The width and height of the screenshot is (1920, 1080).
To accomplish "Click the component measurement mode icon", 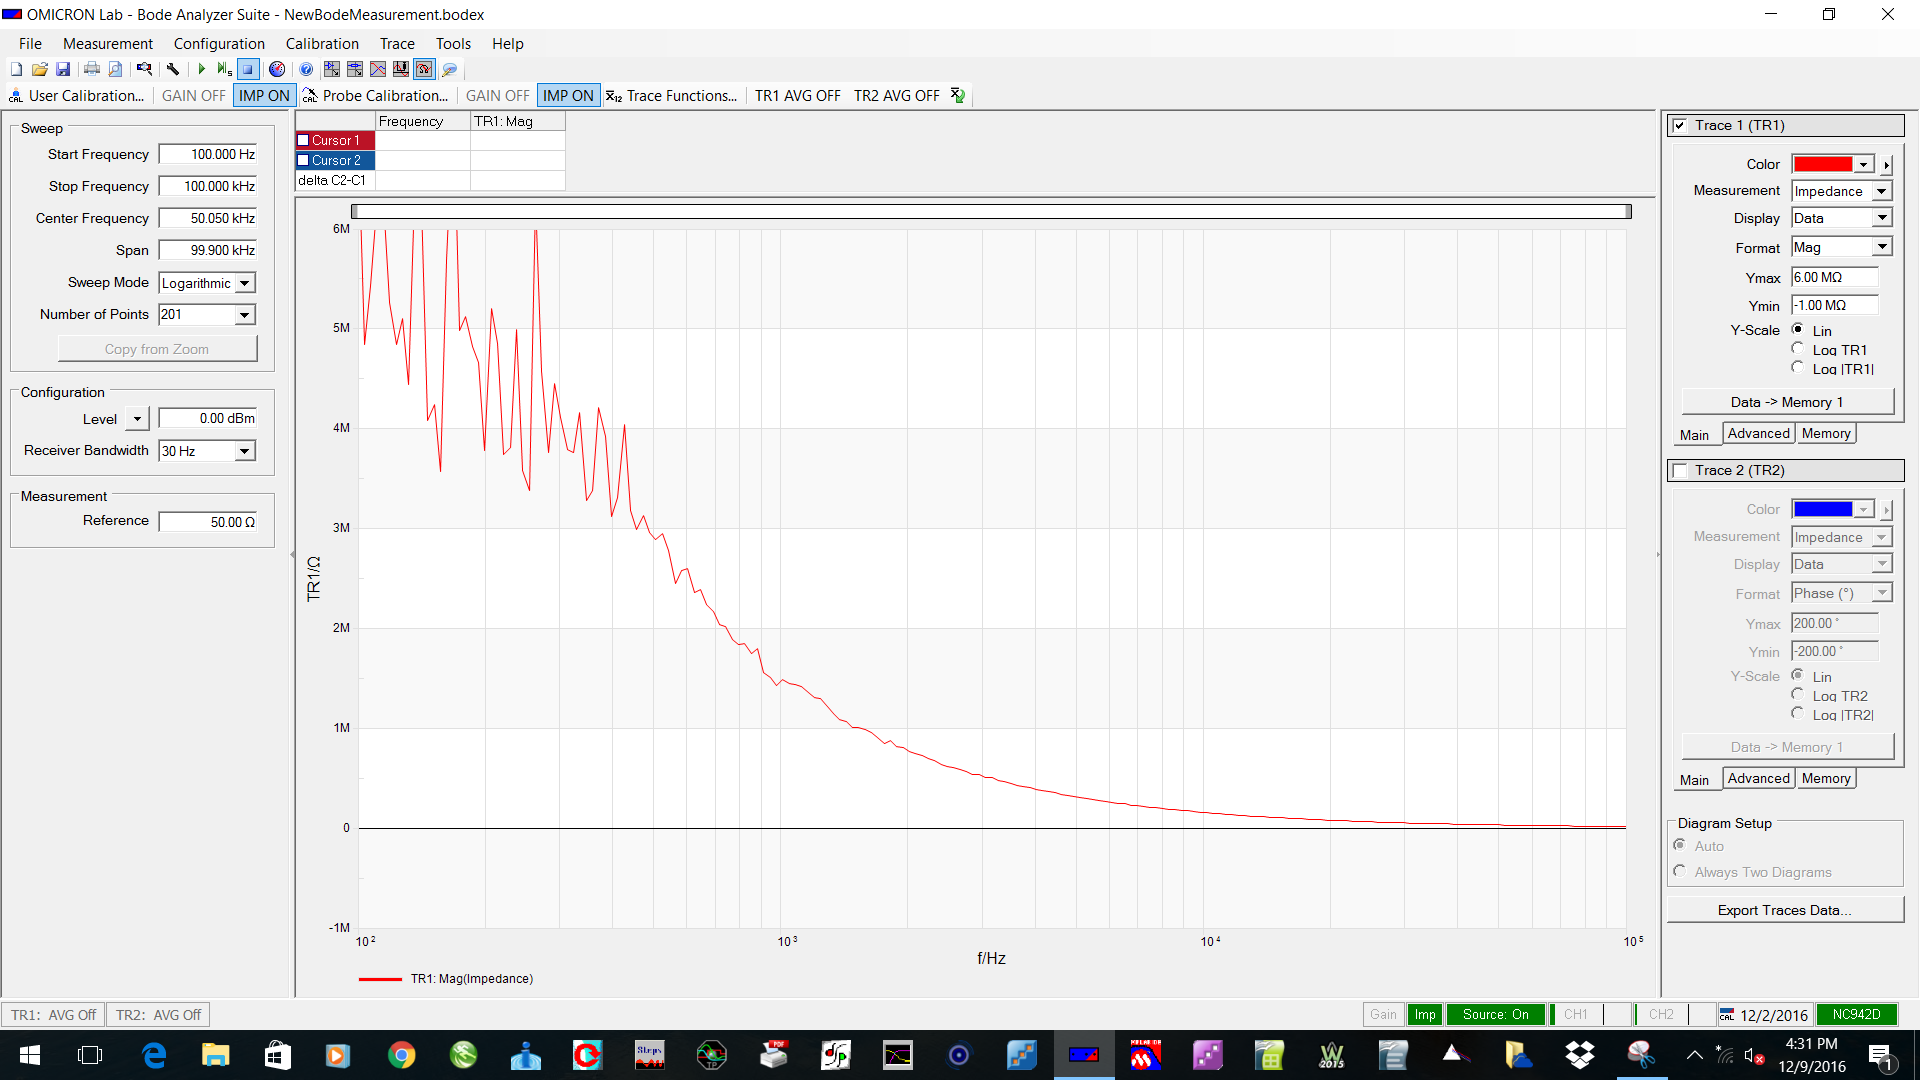I will [355, 69].
